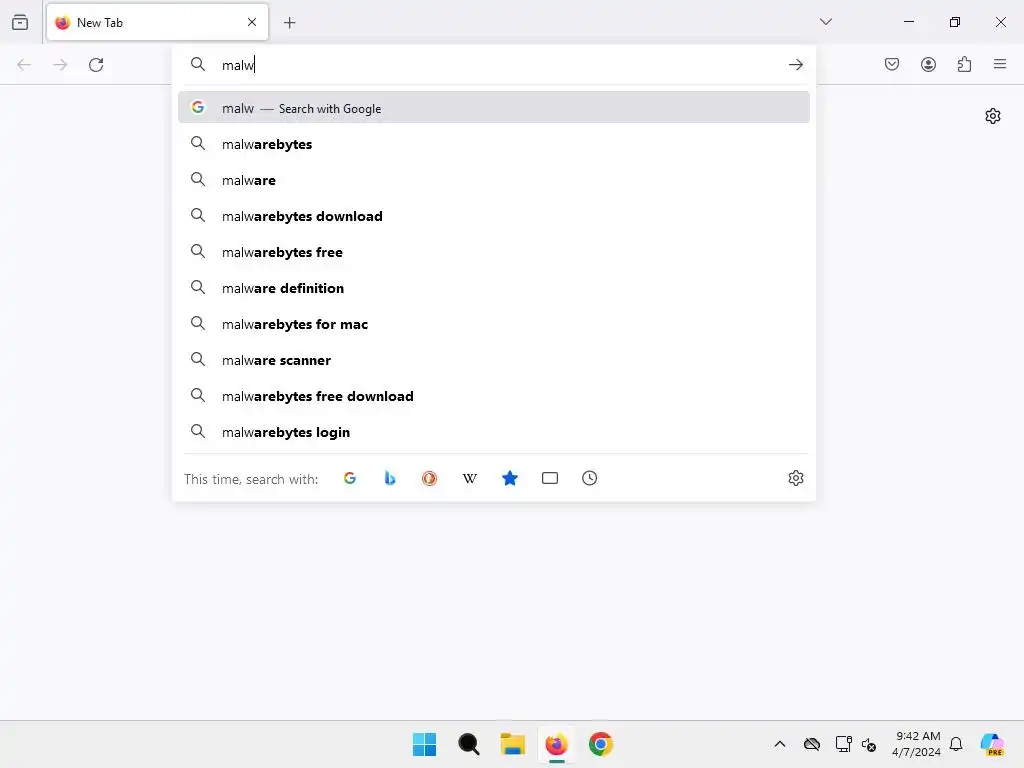This screenshot has height=768, width=1024.
Task: Choose 'malwarebytes for mac' suggestion
Action: 494,323
